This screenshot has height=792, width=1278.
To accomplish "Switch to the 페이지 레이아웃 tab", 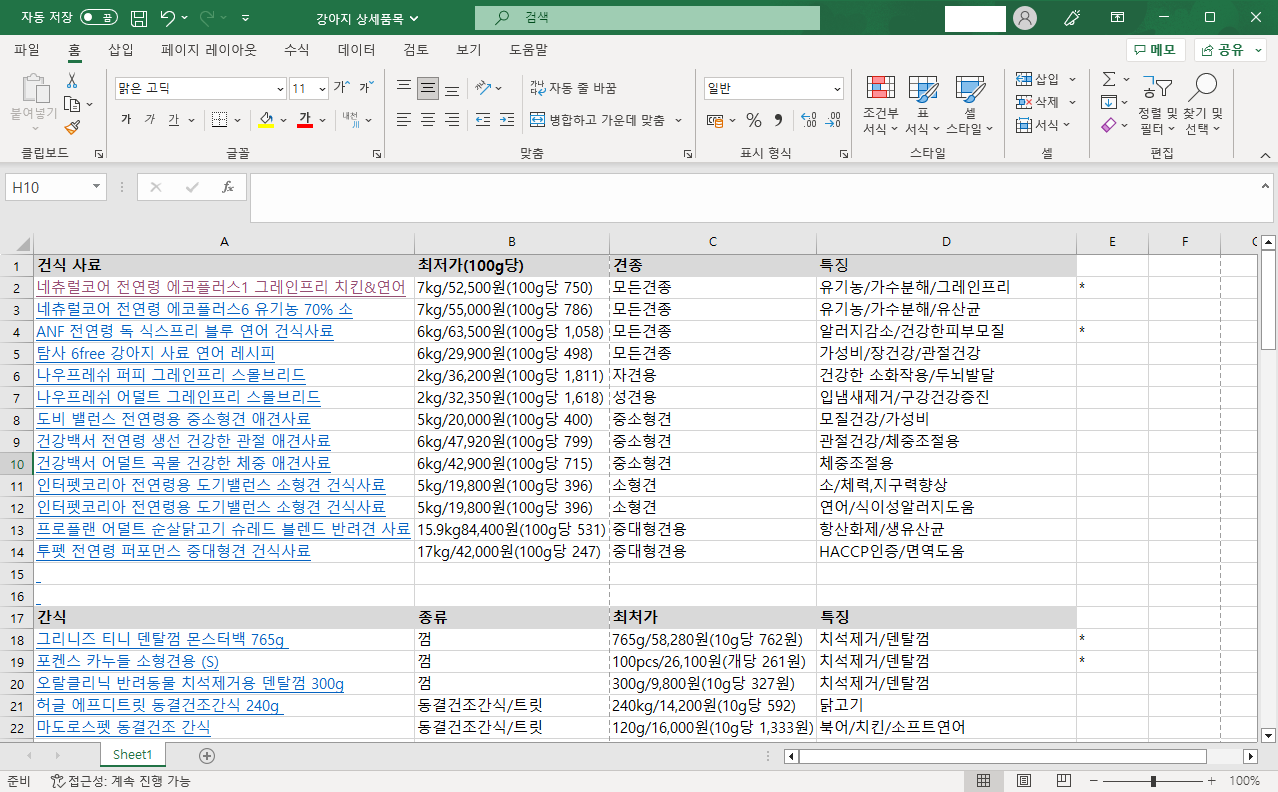I will coord(209,49).
